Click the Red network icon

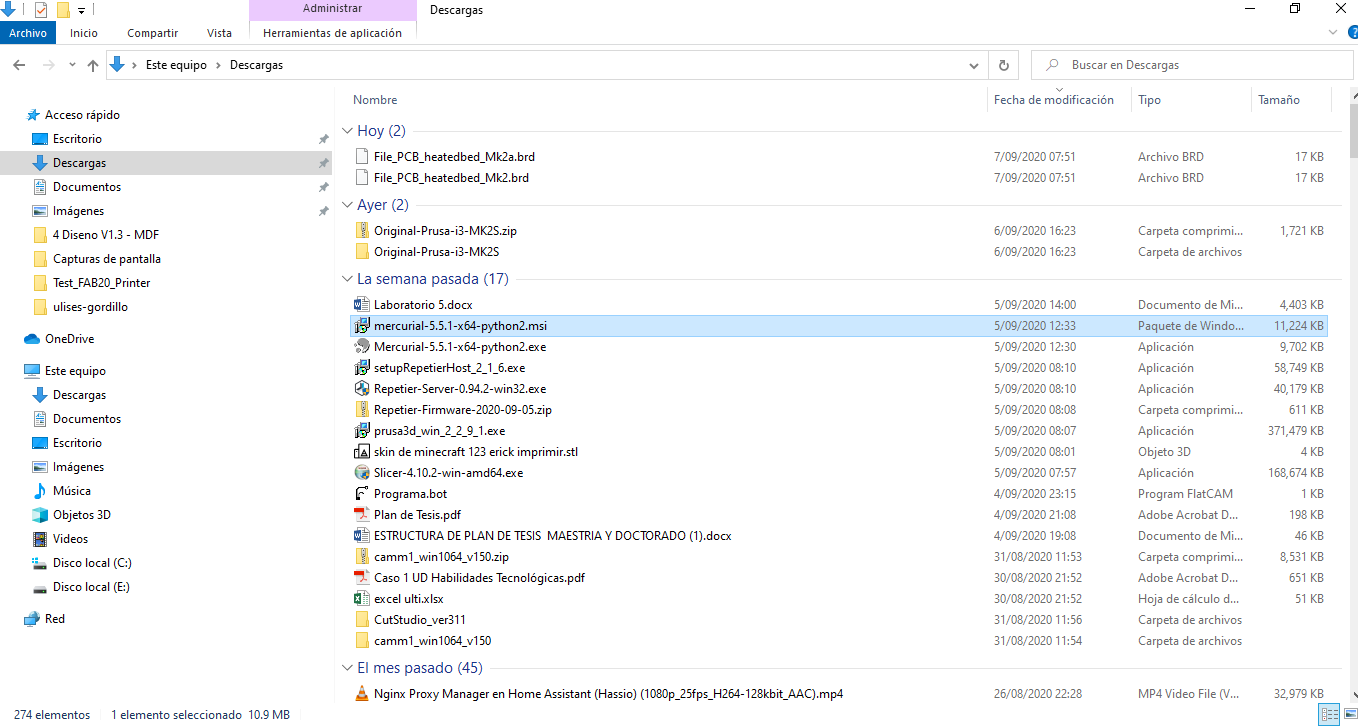32,619
